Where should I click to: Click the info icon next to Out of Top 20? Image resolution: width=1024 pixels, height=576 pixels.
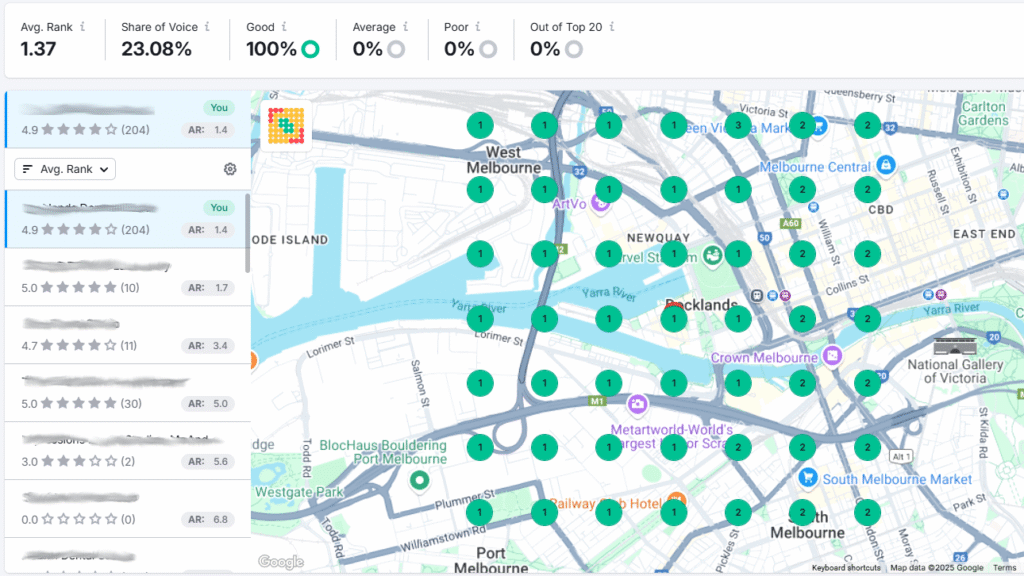pos(611,27)
